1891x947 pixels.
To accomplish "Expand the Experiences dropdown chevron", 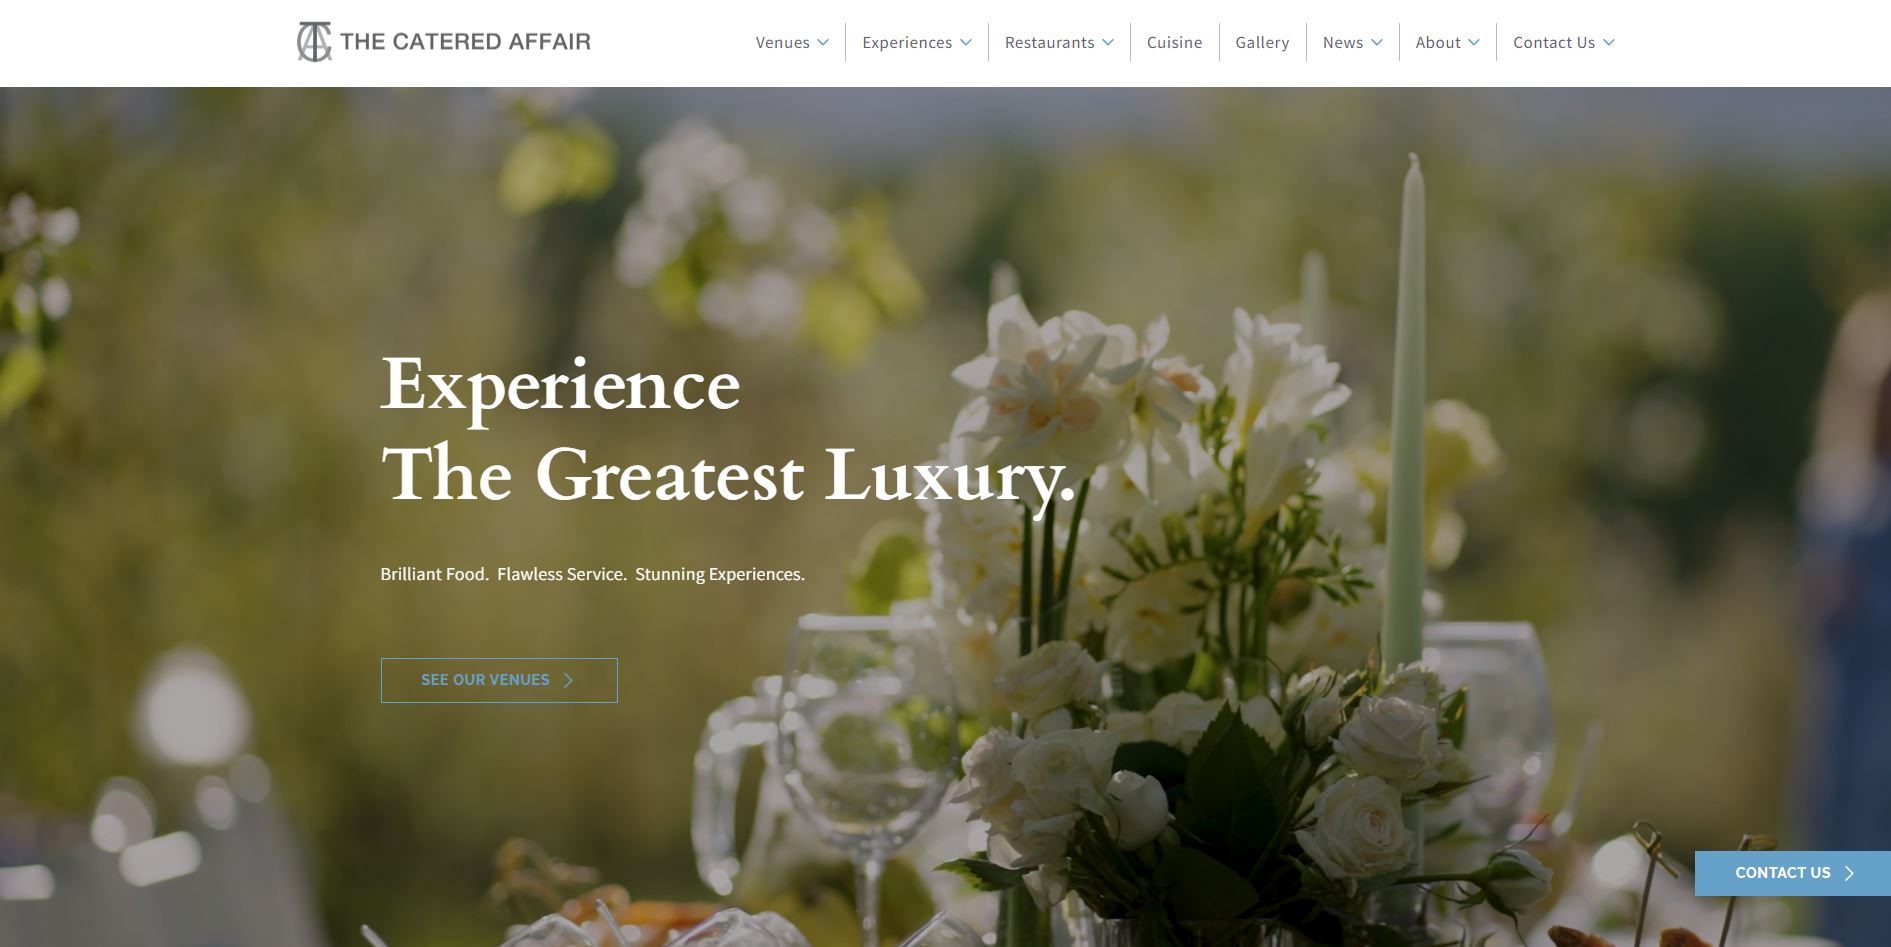I will pyautogui.click(x=966, y=42).
